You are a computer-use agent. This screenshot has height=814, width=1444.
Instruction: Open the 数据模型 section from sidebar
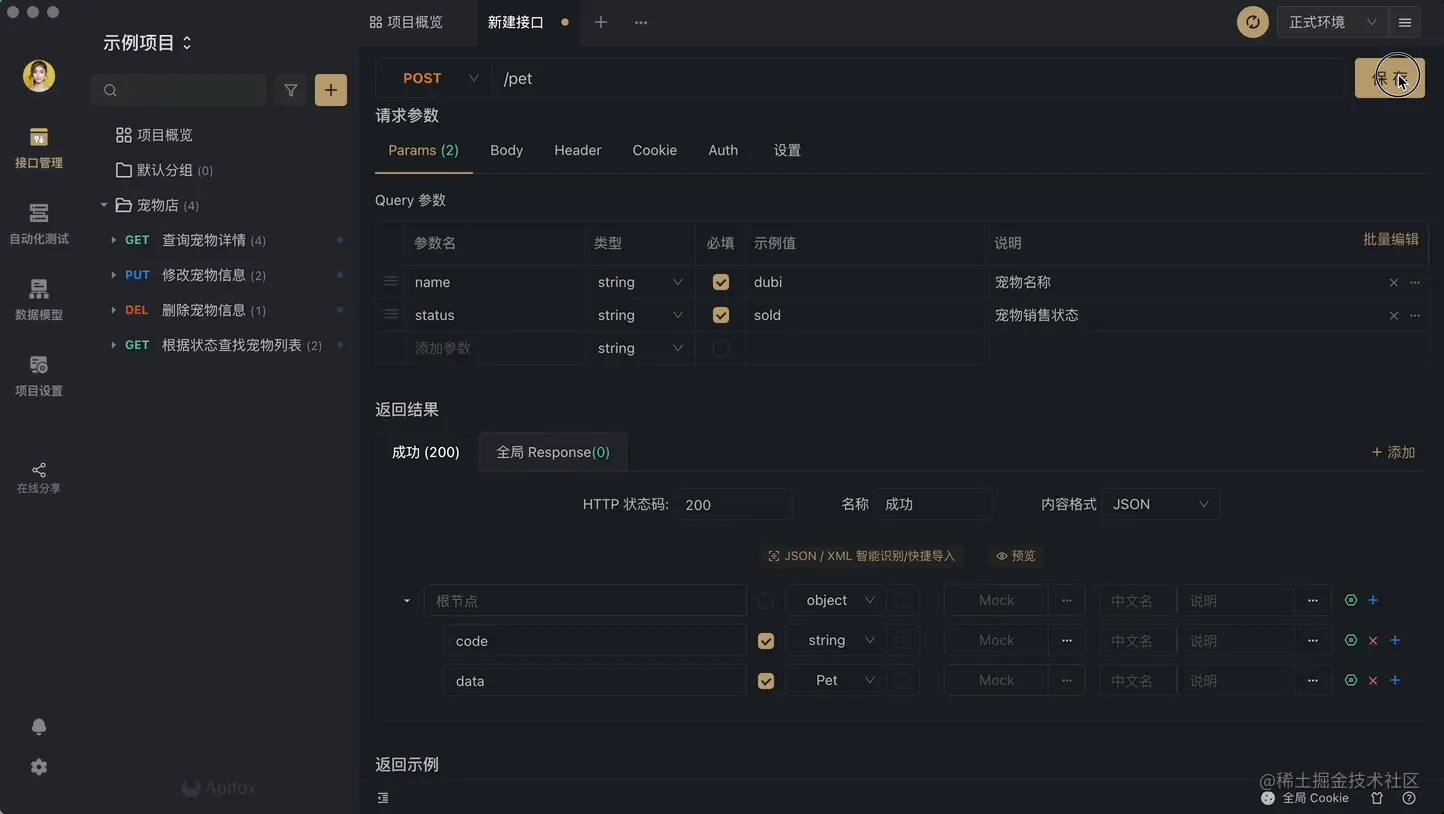point(38,298)
